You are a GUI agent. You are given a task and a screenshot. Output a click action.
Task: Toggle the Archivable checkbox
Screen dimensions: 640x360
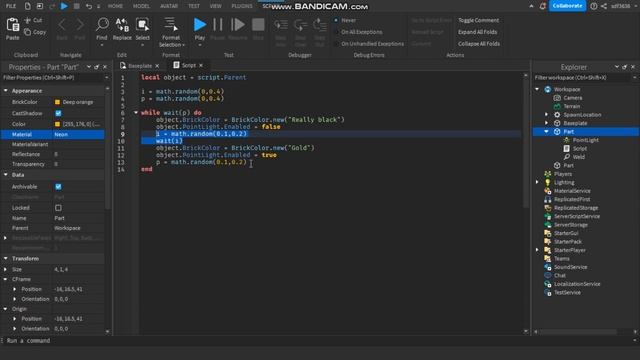coord(58,187)
